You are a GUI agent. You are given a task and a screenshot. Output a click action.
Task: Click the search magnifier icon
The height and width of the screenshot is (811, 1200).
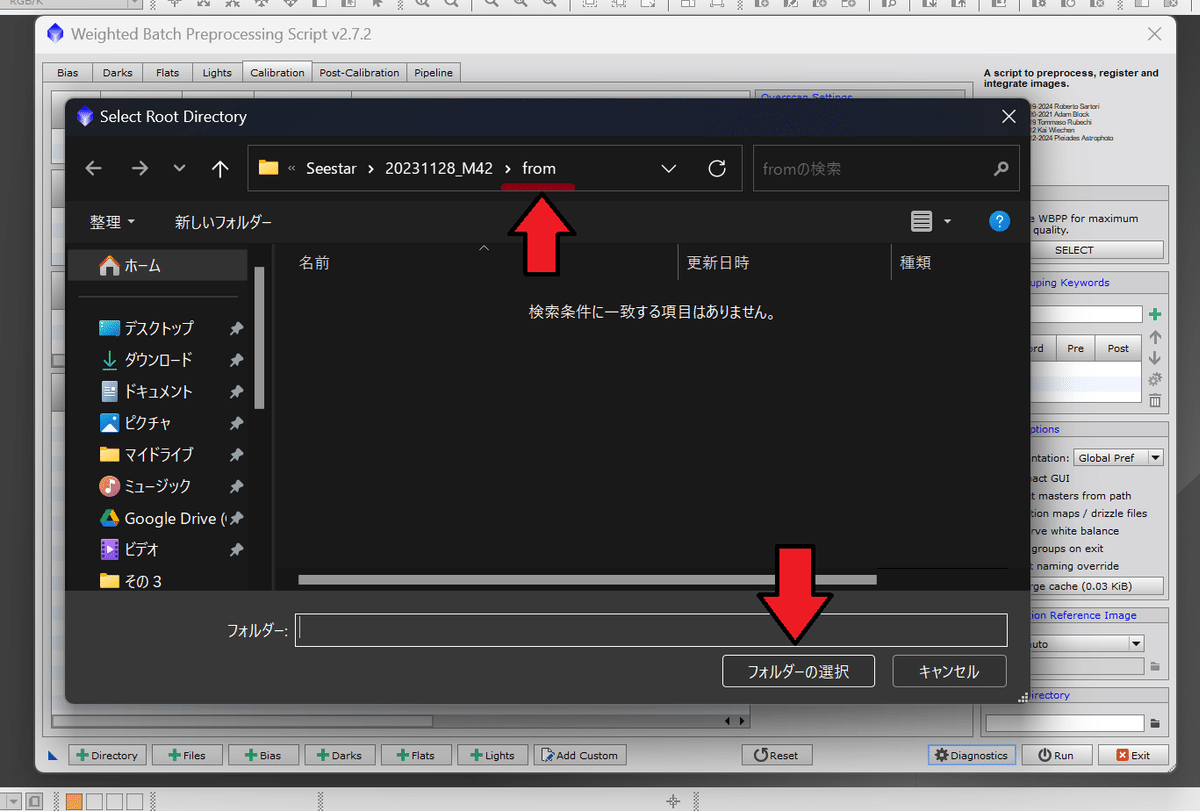point(1001,169)
